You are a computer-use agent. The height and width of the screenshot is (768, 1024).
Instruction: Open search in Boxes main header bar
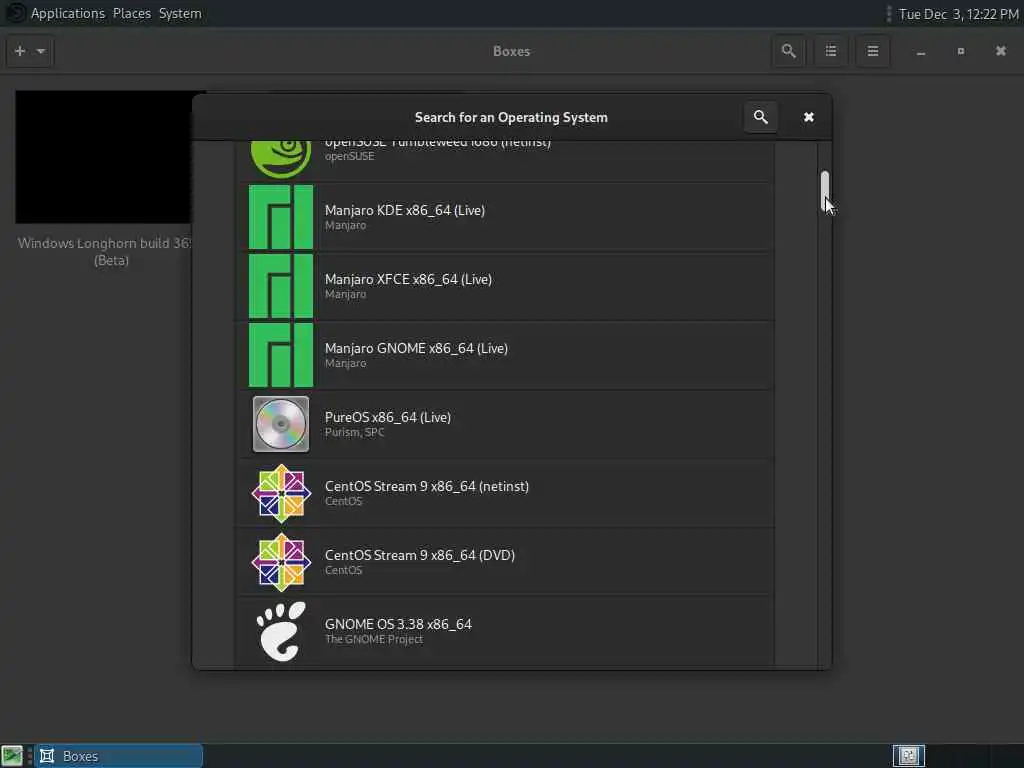pos(788,51)
